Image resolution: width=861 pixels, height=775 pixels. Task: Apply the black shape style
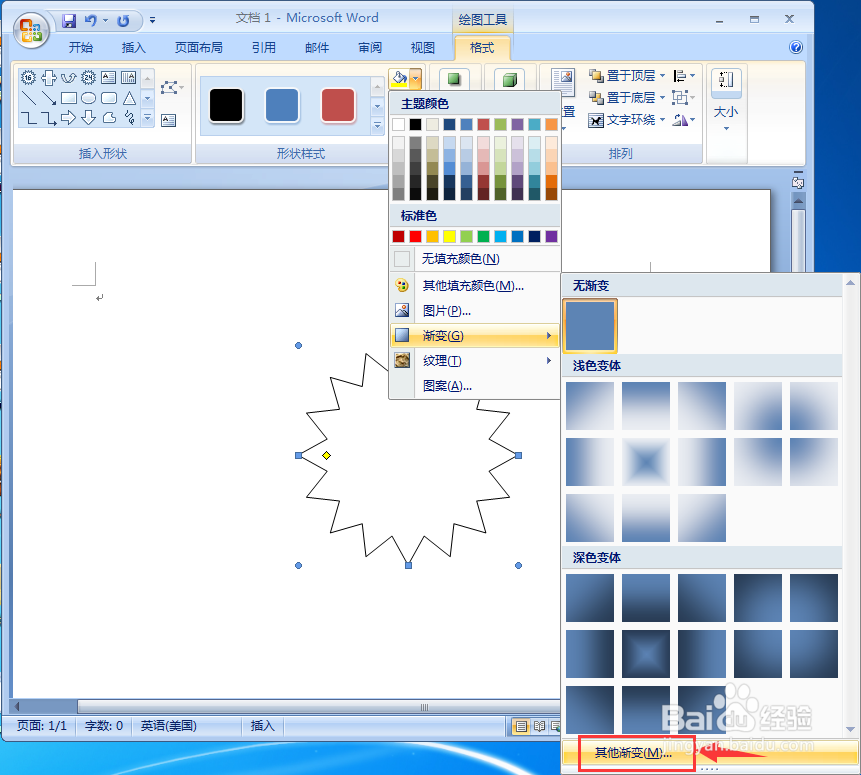tap(226, 105)
